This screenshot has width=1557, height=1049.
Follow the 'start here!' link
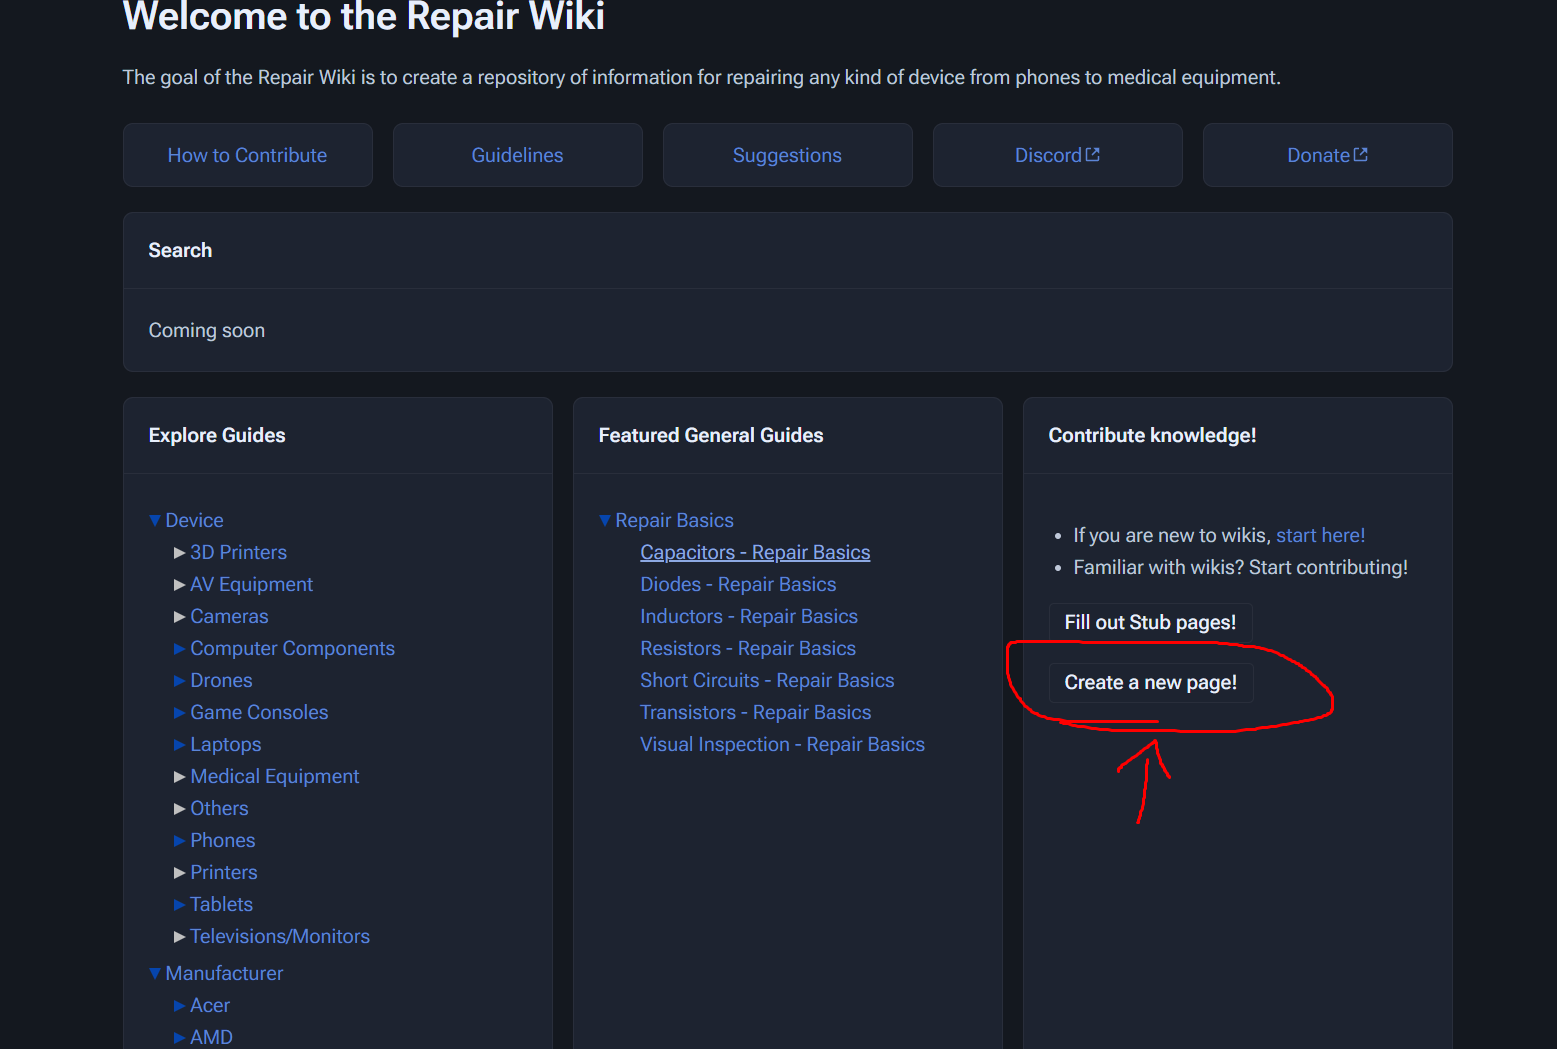click(1320, 535)
